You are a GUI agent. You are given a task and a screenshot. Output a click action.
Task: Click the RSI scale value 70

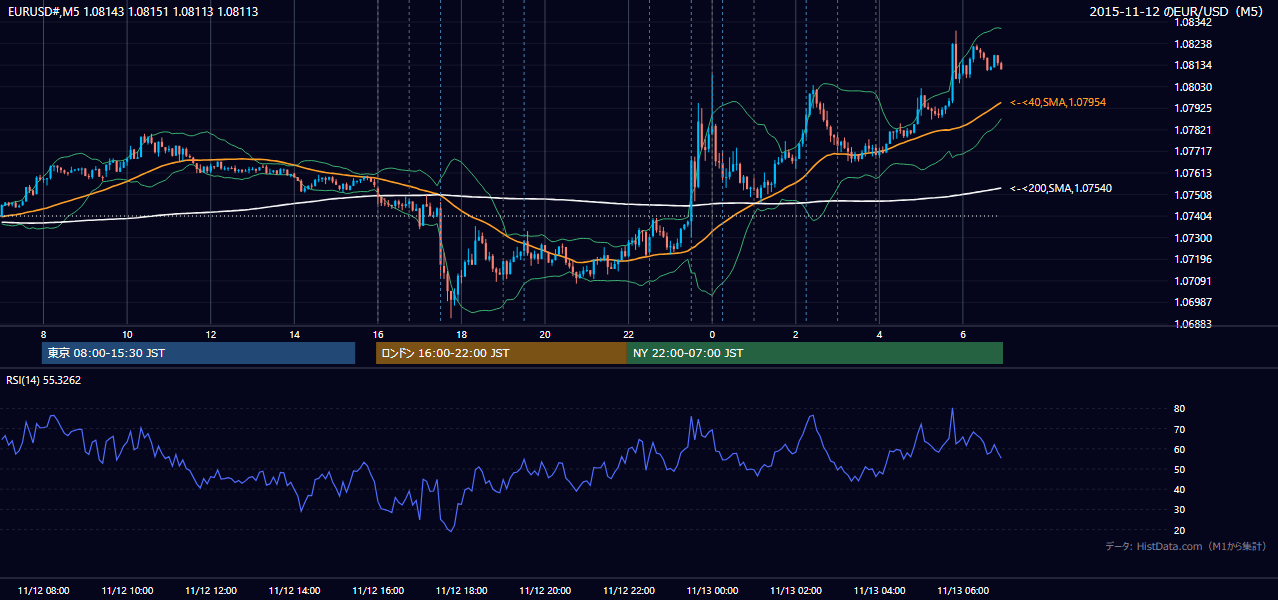1180,429
